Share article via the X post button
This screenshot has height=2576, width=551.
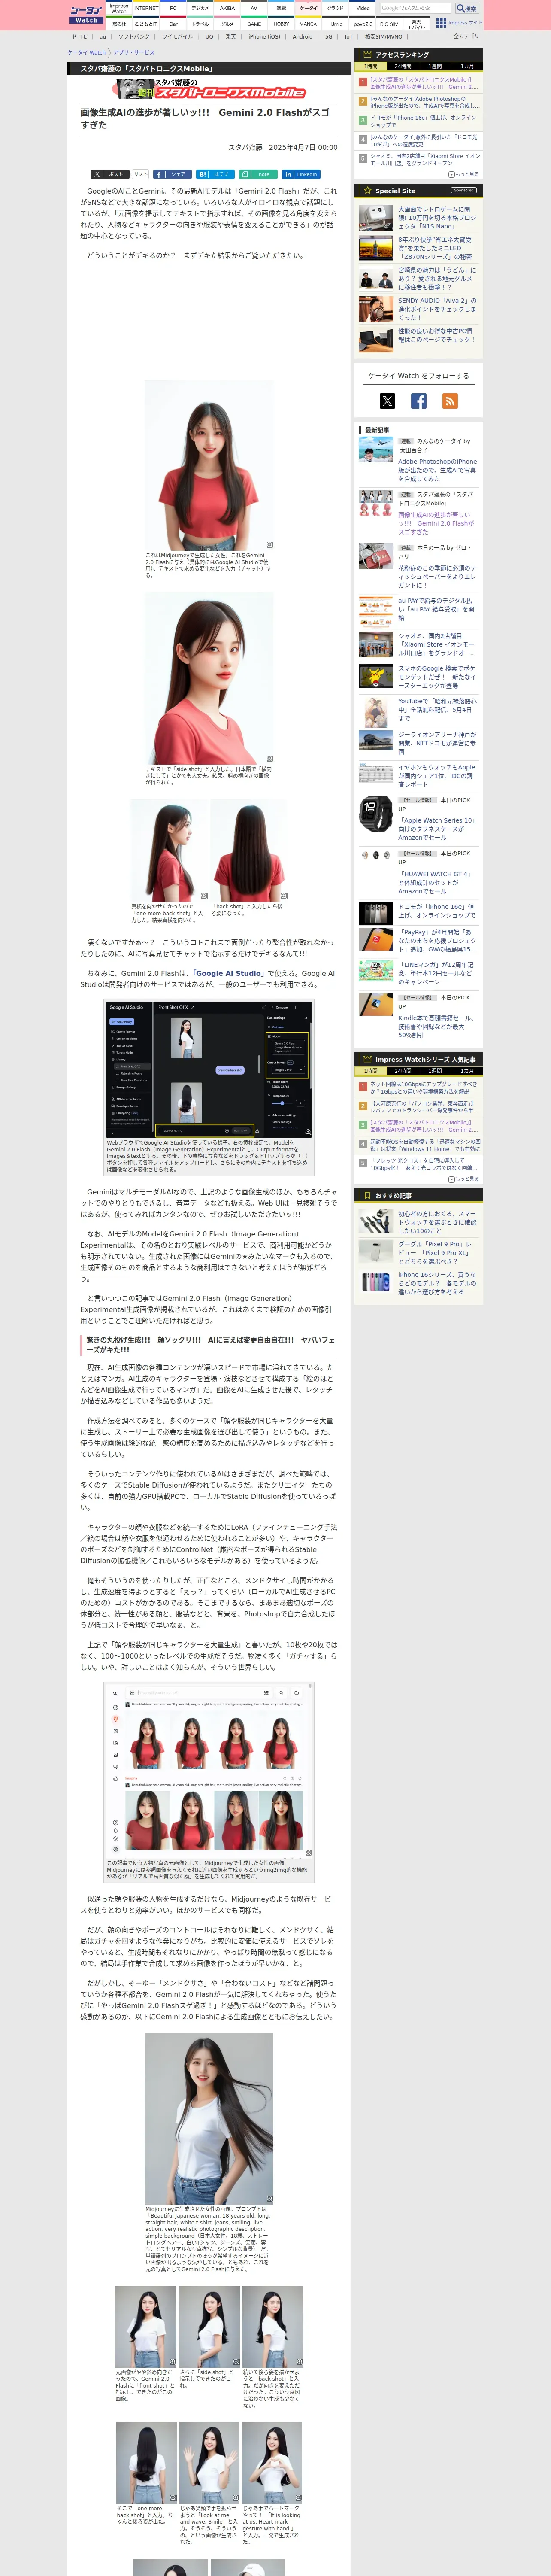109,174
